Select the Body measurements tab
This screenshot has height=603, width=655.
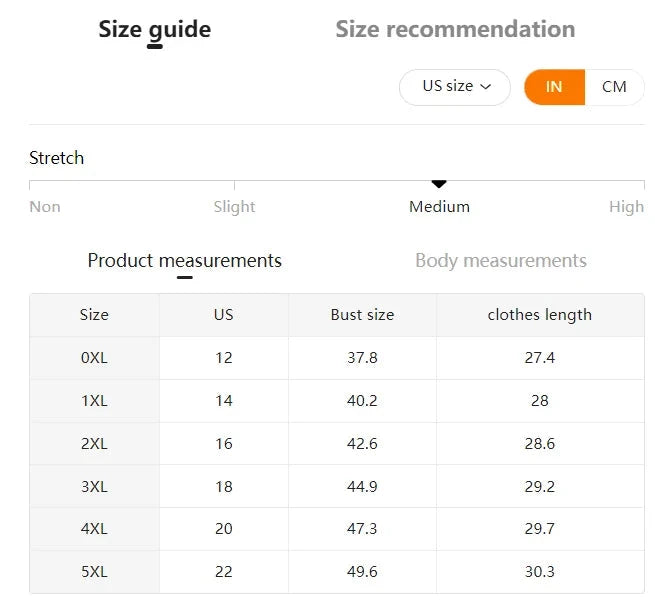(x=500, y=261)
